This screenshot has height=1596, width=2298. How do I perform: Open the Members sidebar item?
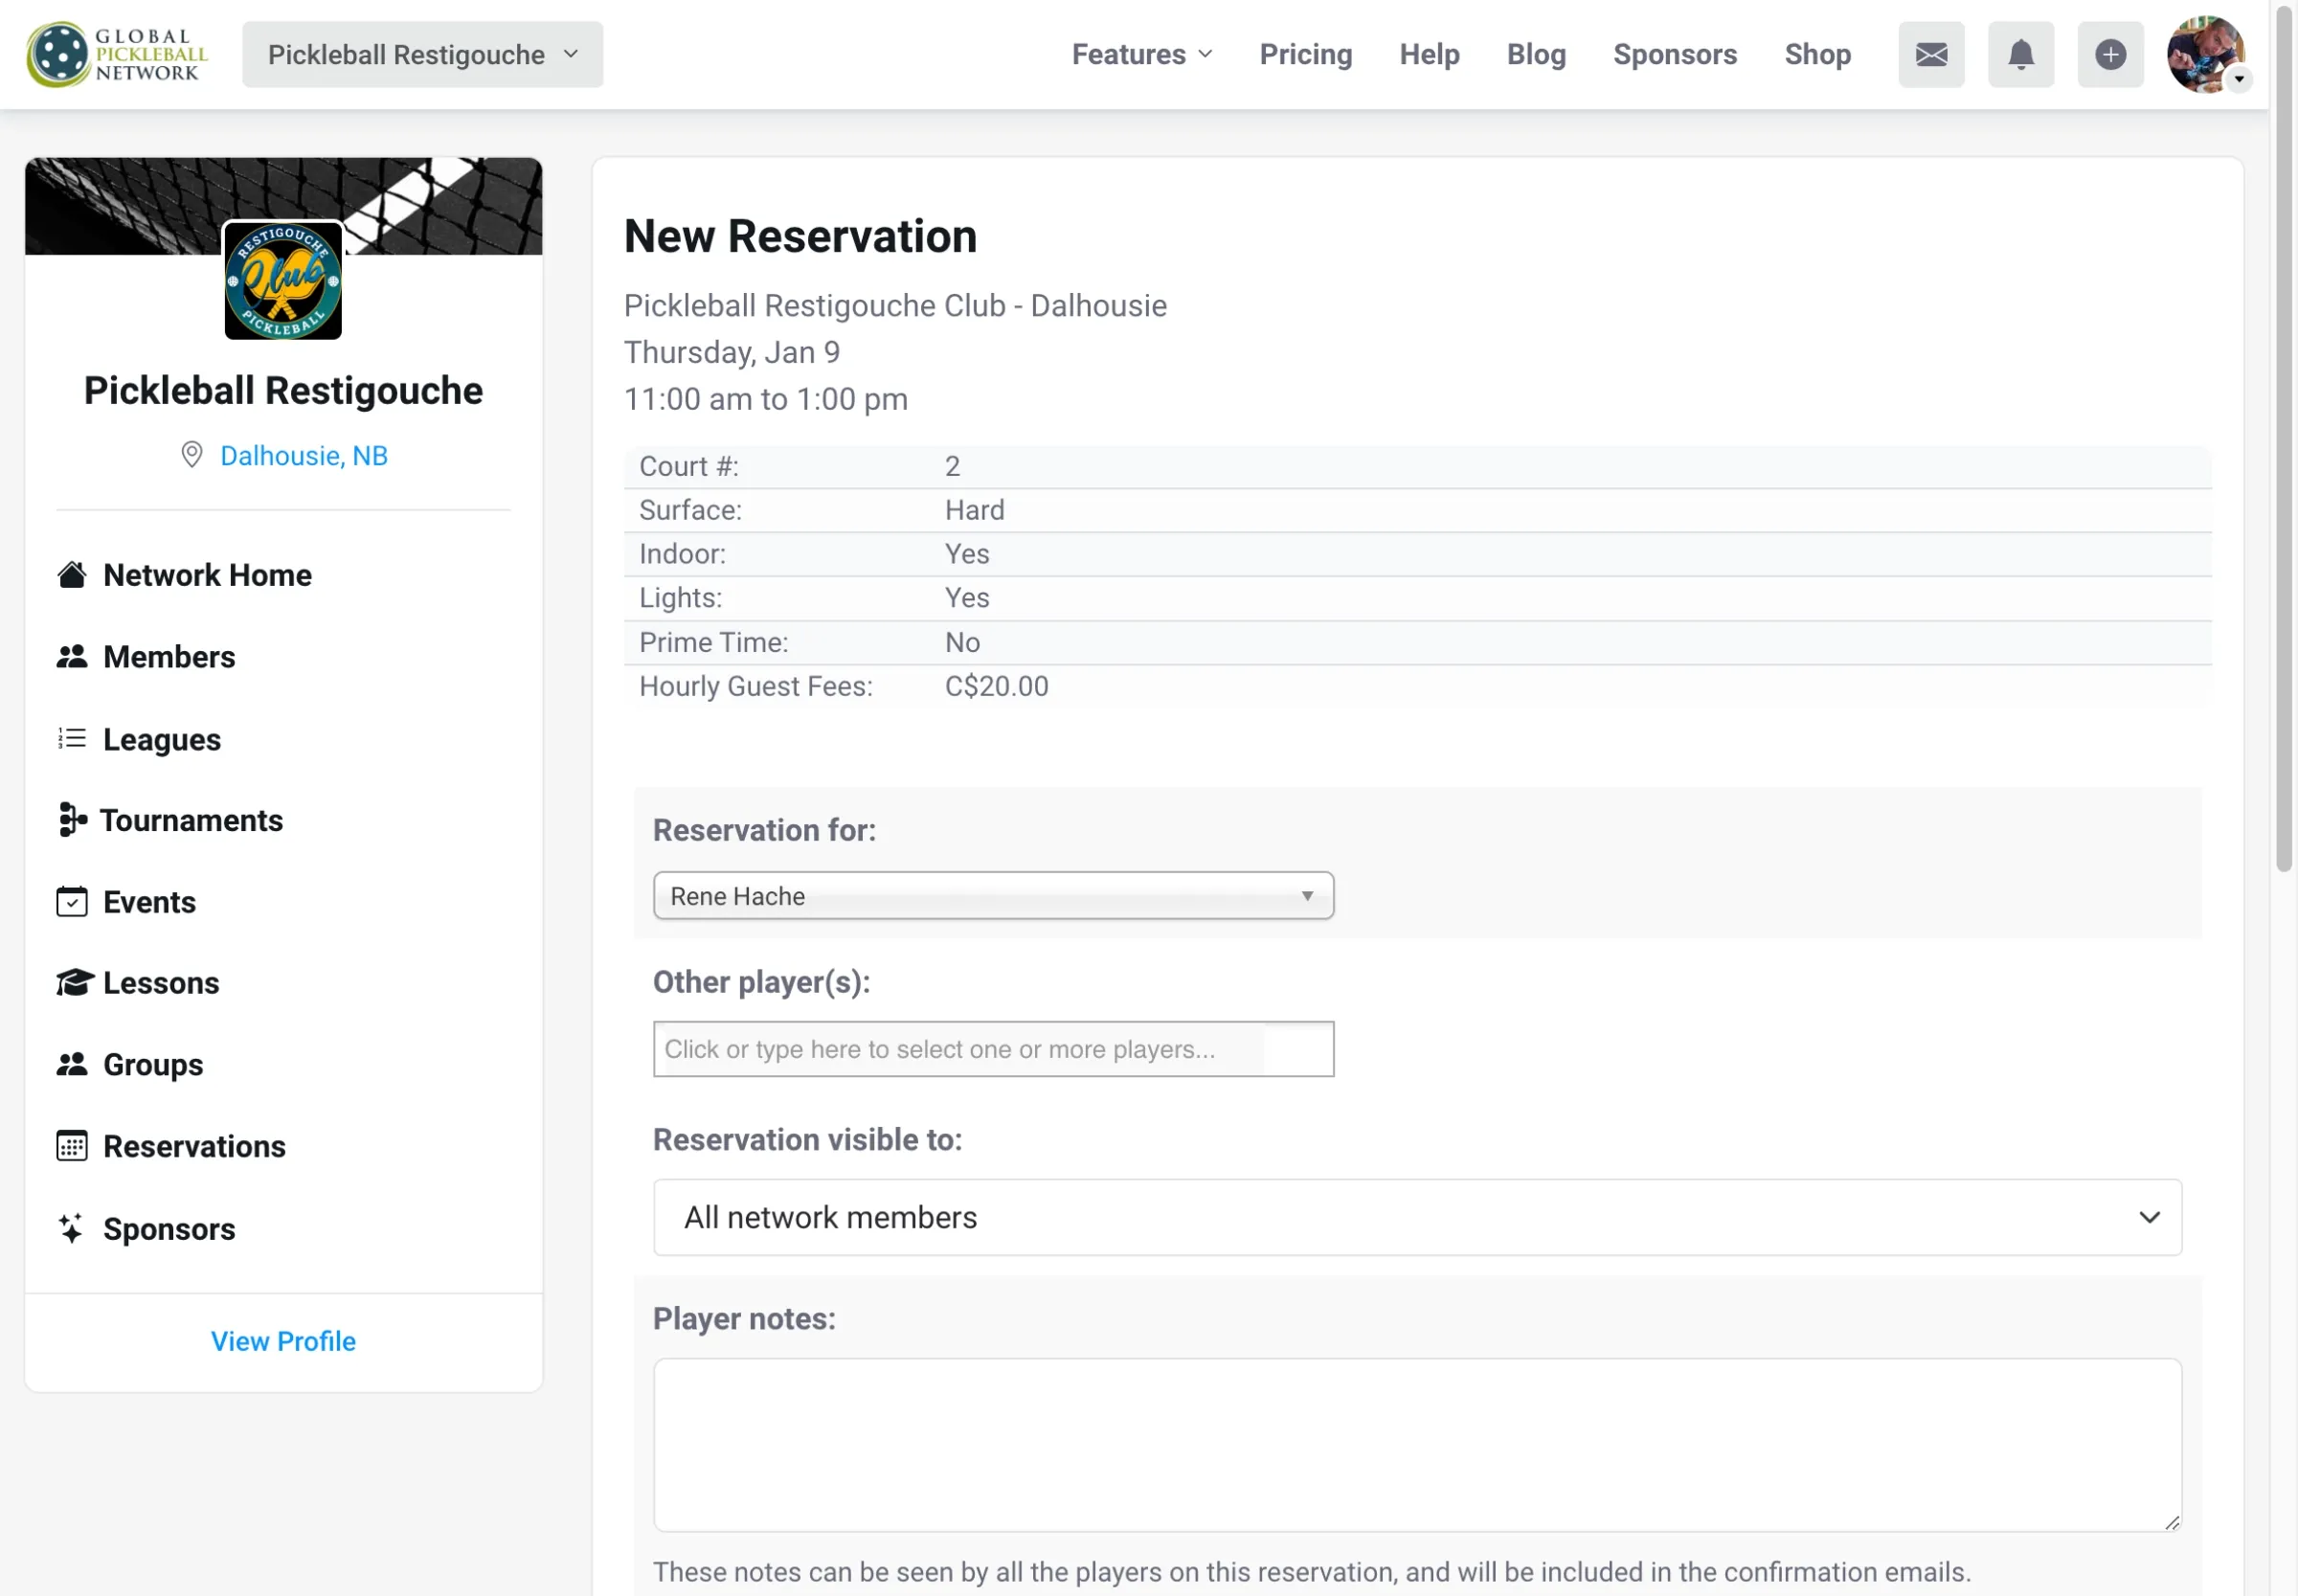(169, 657)
